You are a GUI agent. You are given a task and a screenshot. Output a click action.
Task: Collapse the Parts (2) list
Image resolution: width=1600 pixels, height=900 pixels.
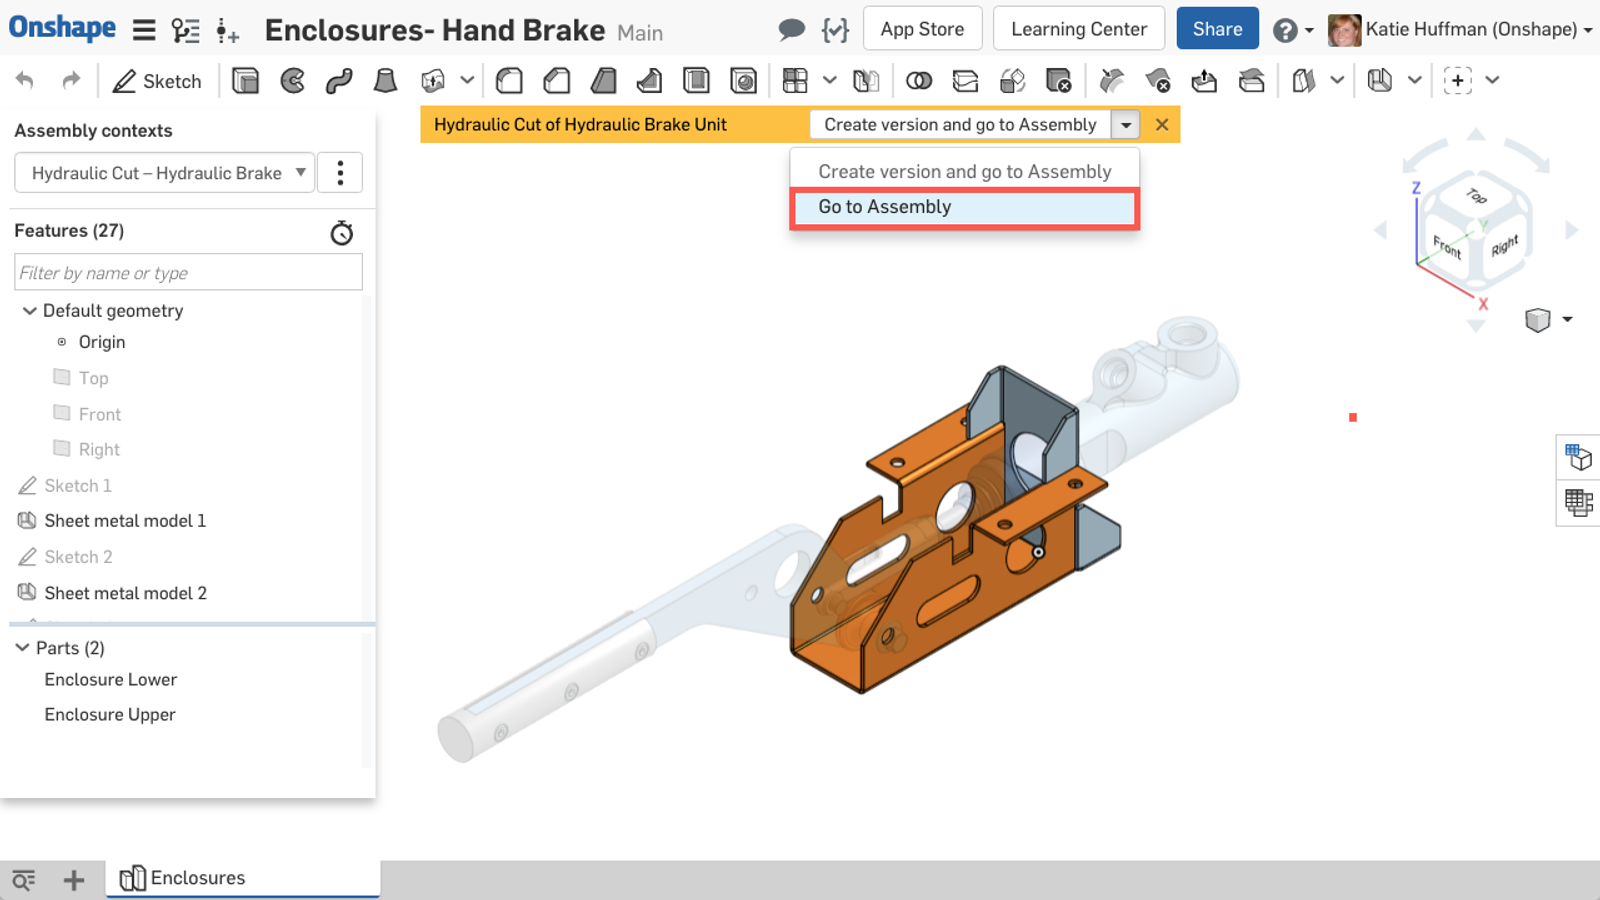pos(22,648)
